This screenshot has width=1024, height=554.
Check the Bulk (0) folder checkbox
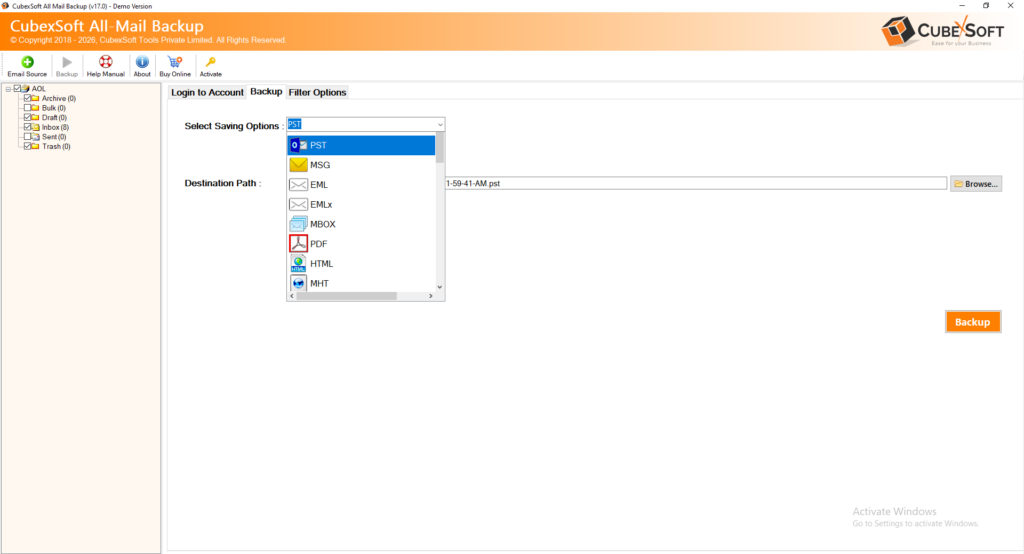click(x=27, y=108)
